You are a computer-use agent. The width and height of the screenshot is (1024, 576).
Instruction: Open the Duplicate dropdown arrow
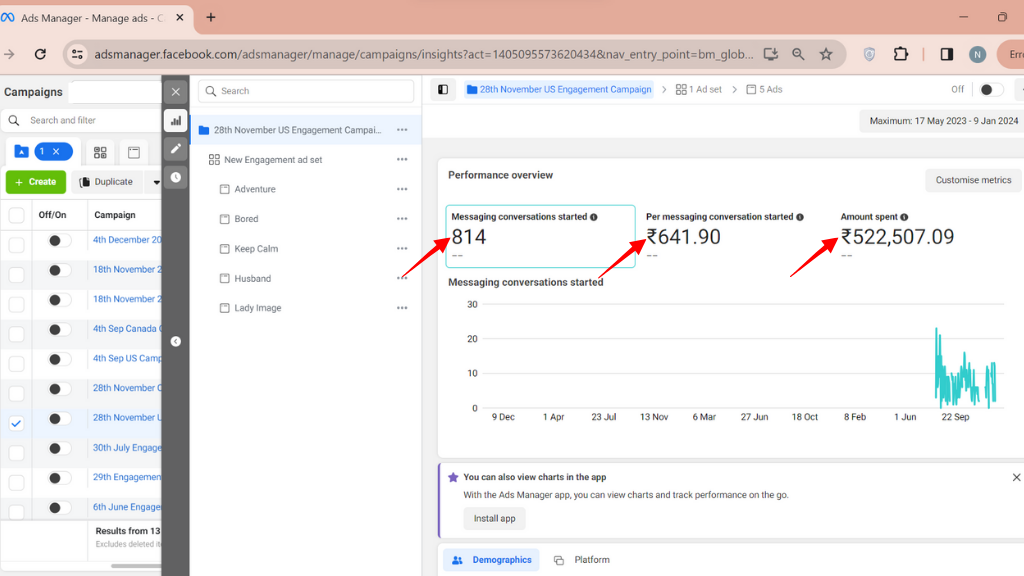coord(156,182)
